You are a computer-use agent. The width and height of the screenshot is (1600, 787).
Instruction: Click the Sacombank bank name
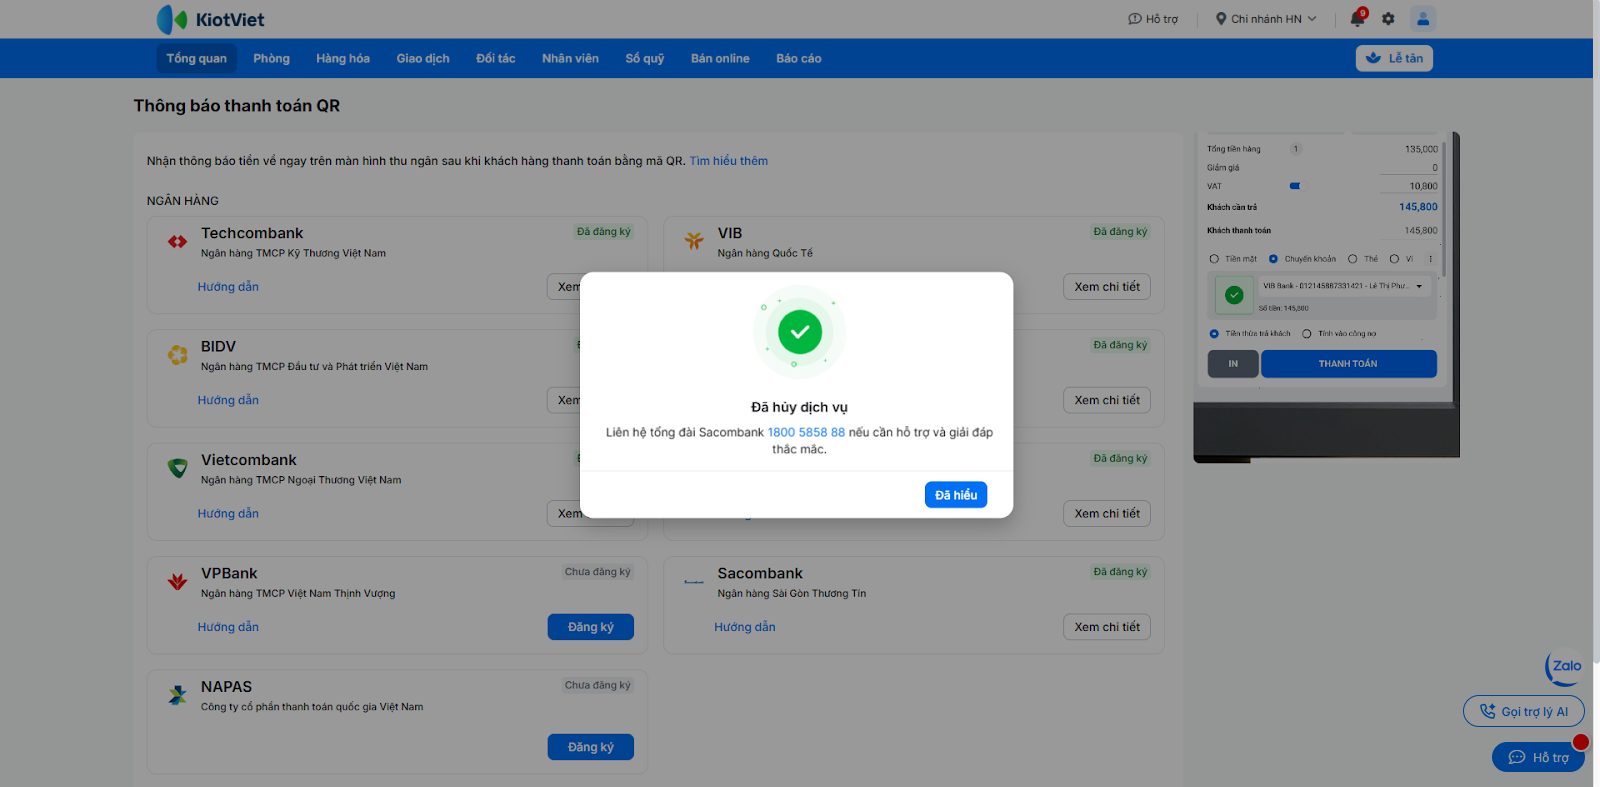coord(760,573)
